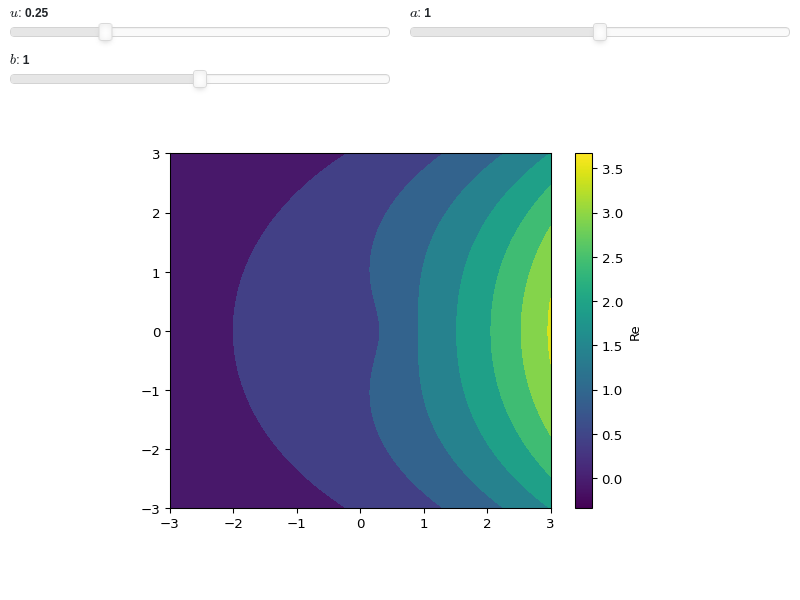Click the a value label 1
800x600 pixels.
pyautogui.click(x=428, y=13)
